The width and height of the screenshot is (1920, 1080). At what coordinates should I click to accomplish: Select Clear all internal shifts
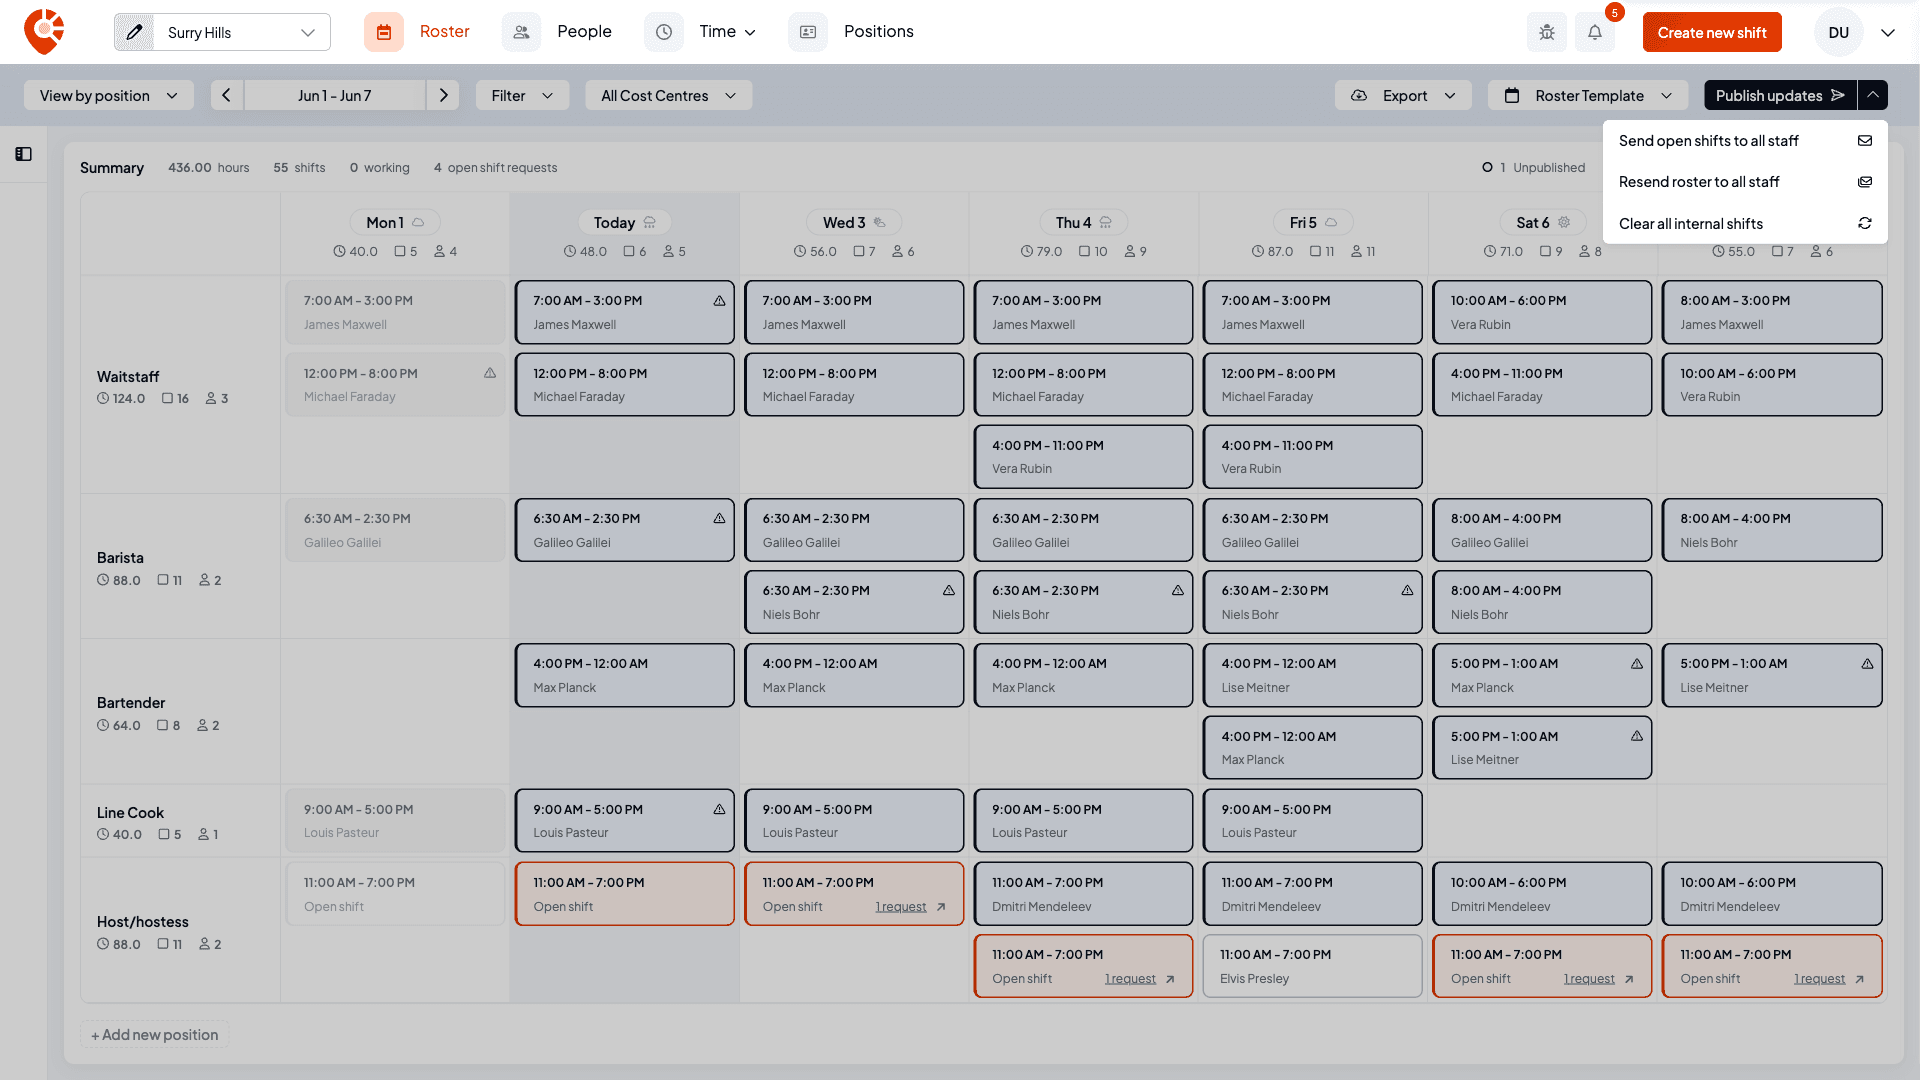point(1745,223)
